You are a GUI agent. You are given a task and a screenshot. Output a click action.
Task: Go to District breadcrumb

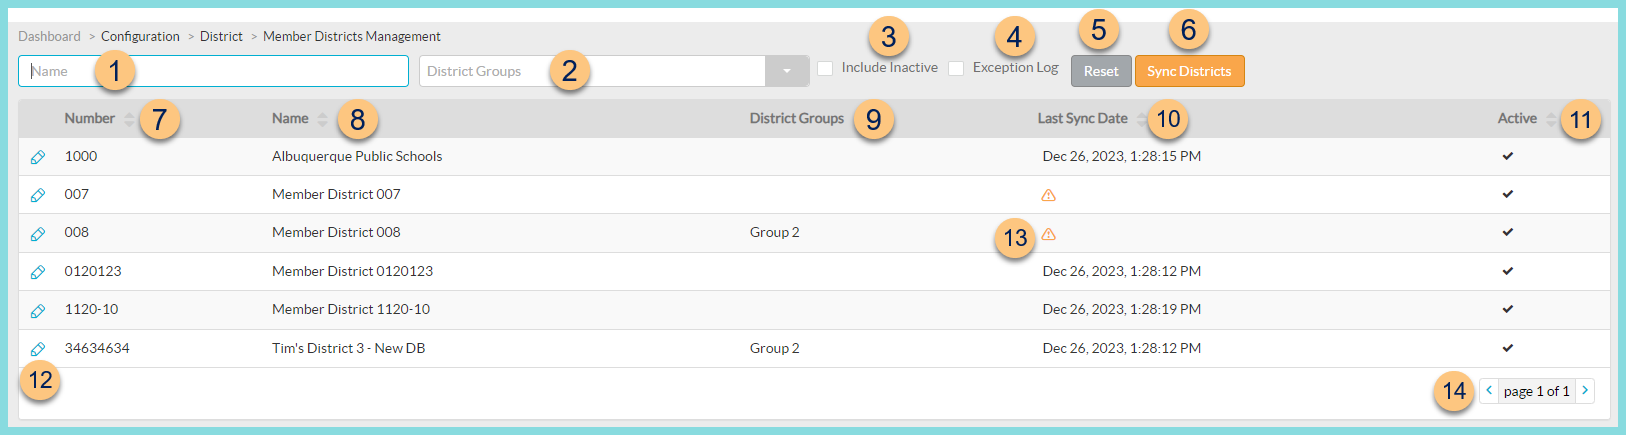[221, 36]
